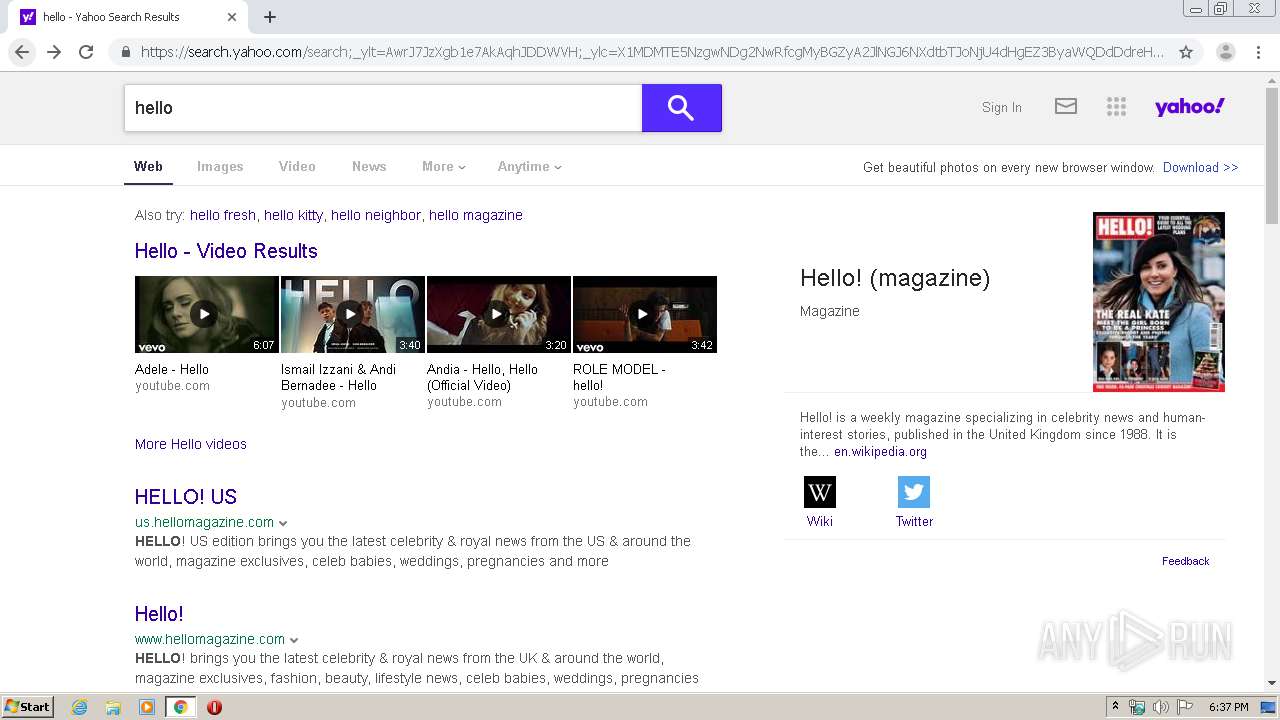Play the Ismail Izzani Hello video
1280x720 pixels.
[x=353, y=314]
